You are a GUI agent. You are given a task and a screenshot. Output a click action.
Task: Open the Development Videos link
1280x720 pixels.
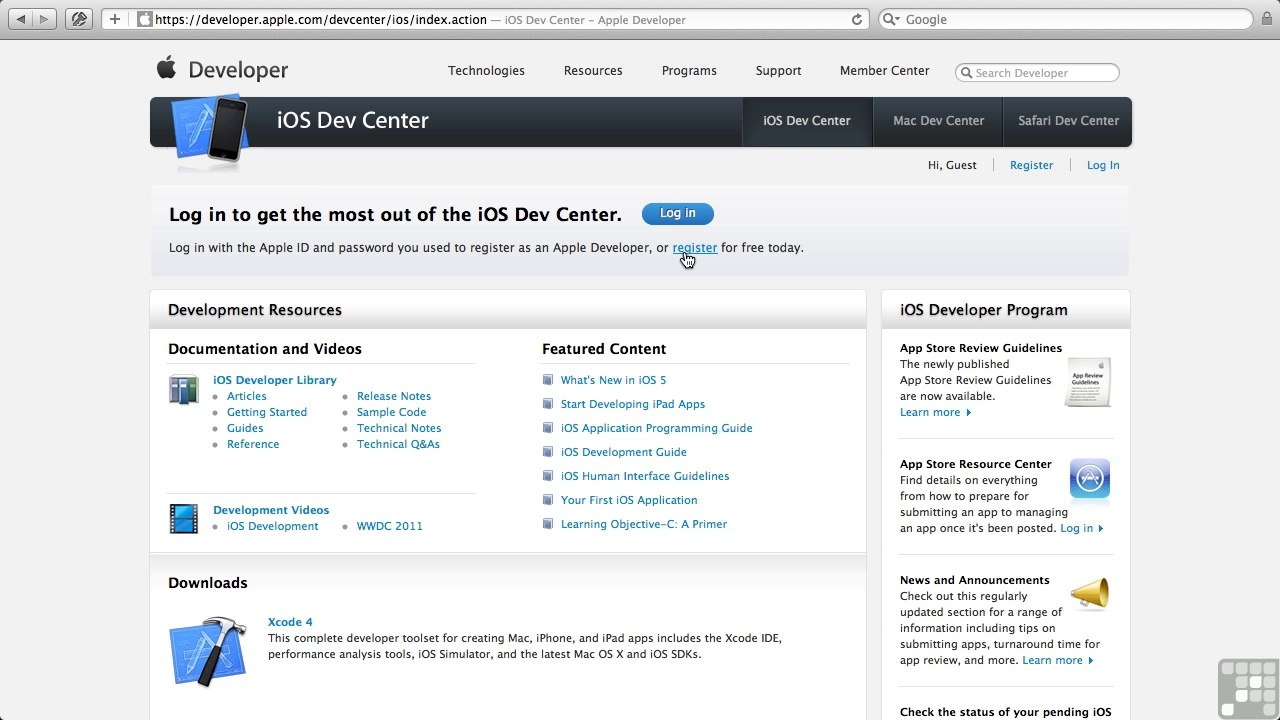(x=271, y=510)
